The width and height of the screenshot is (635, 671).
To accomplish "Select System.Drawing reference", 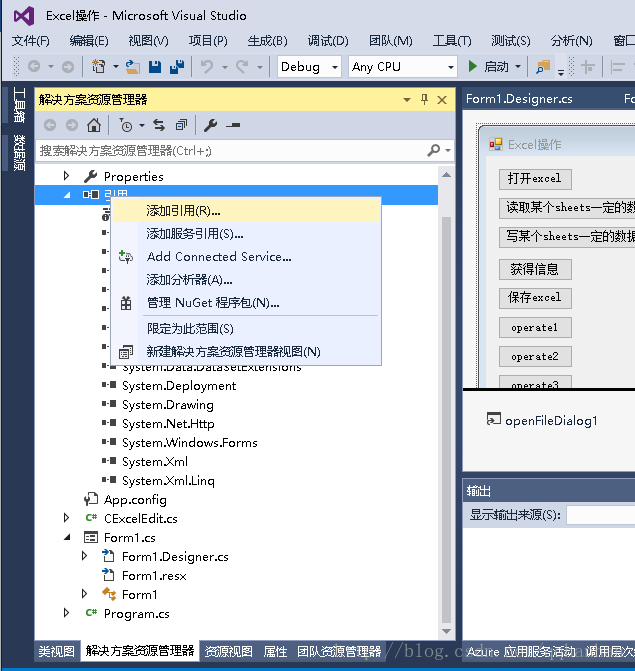I will pos(168,405).
